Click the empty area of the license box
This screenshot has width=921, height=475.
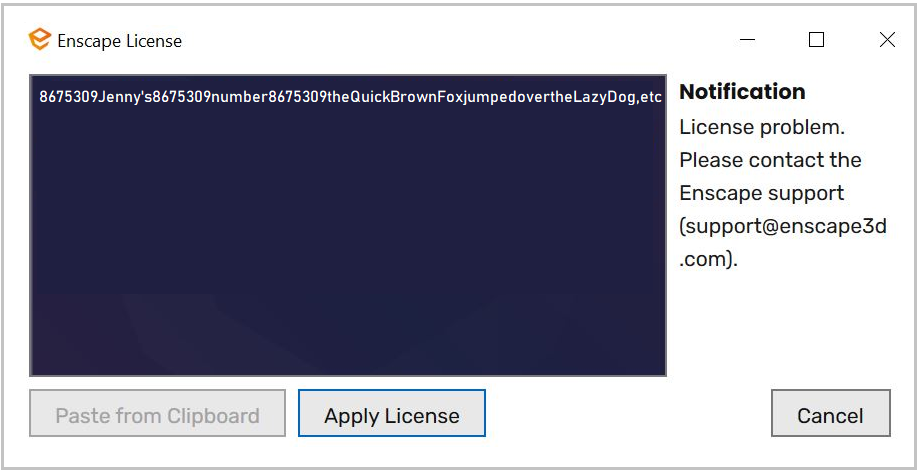click(x=348, y=247)
